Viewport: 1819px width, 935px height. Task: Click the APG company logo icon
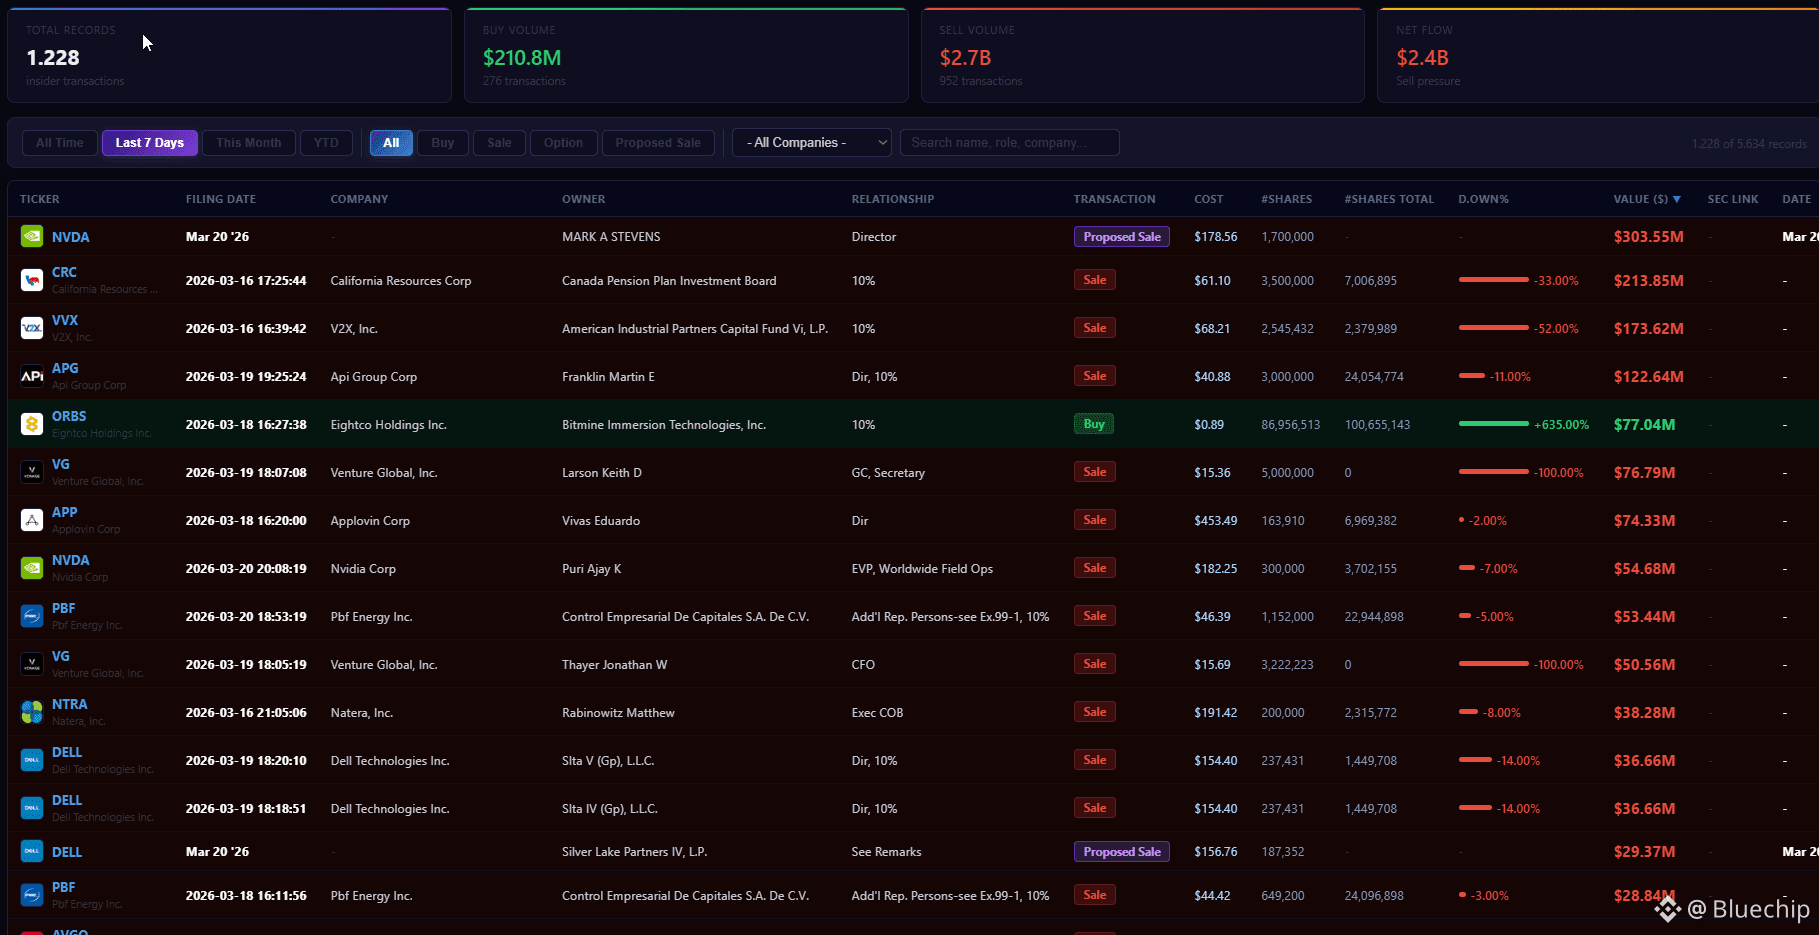coord(32,376)
